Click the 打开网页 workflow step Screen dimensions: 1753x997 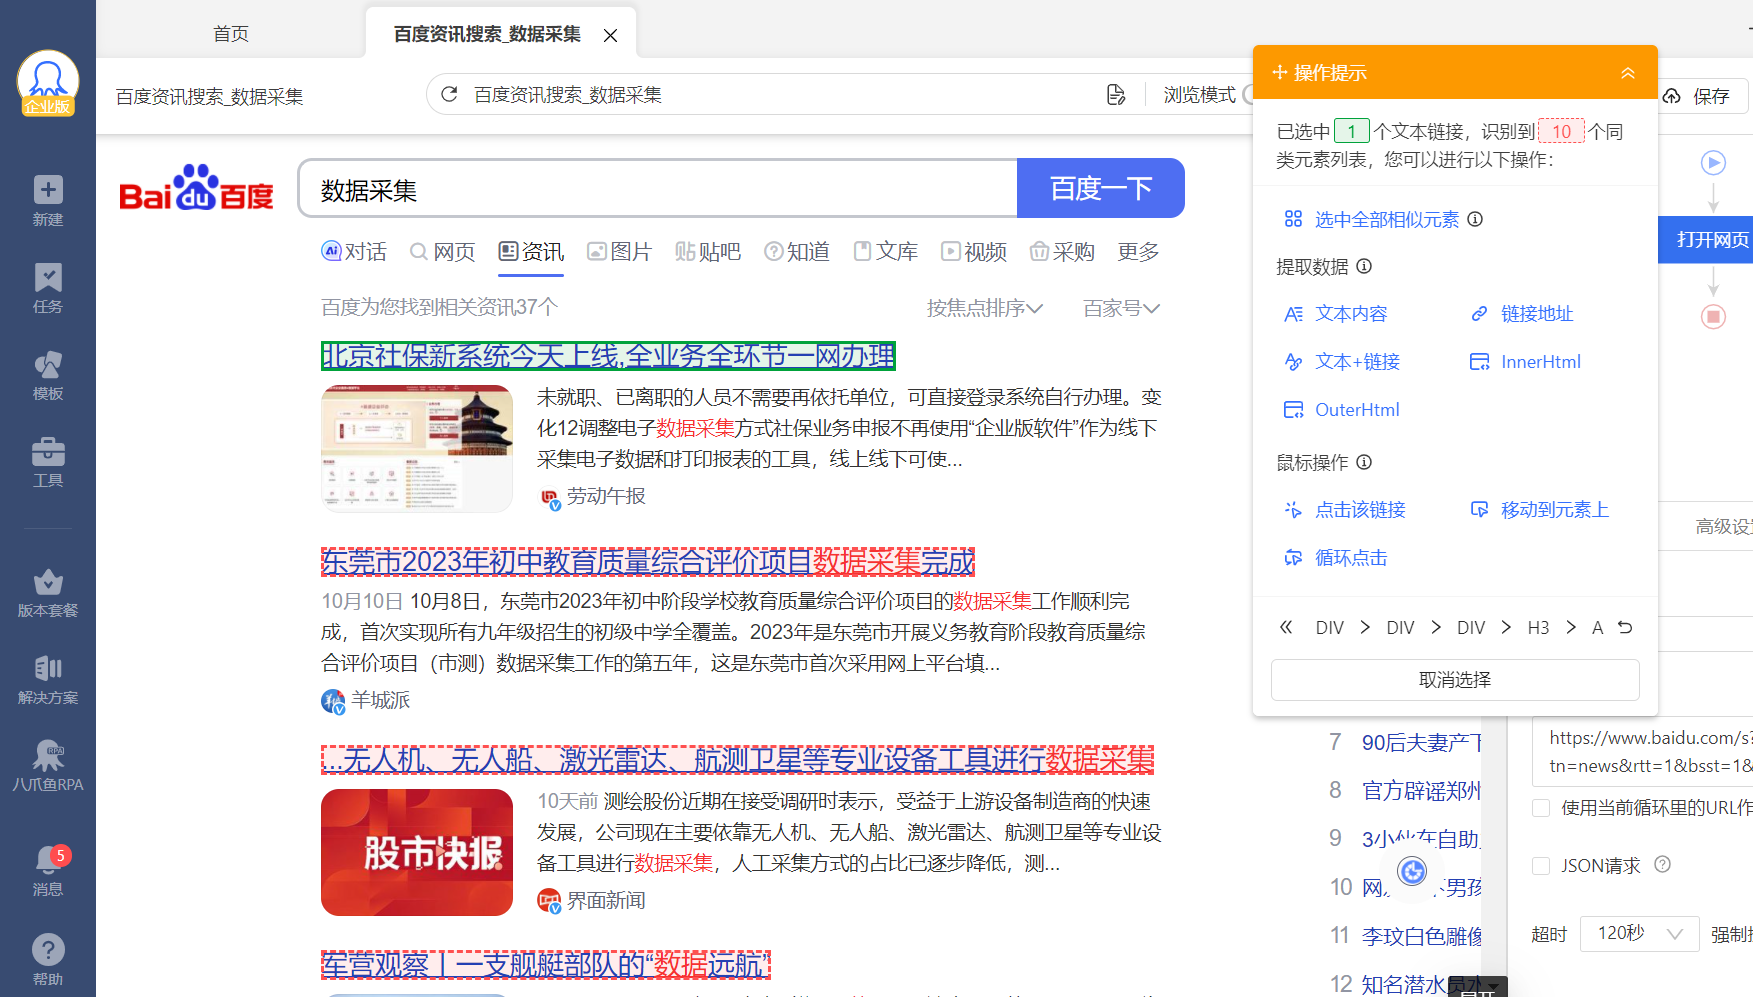pyautogui.click(x=1706, y=239)
